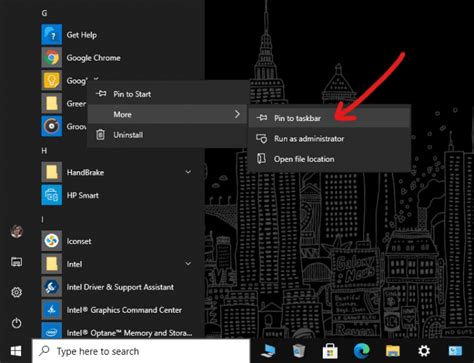Click the computer icon on taskbar

[x=268, y=351]
